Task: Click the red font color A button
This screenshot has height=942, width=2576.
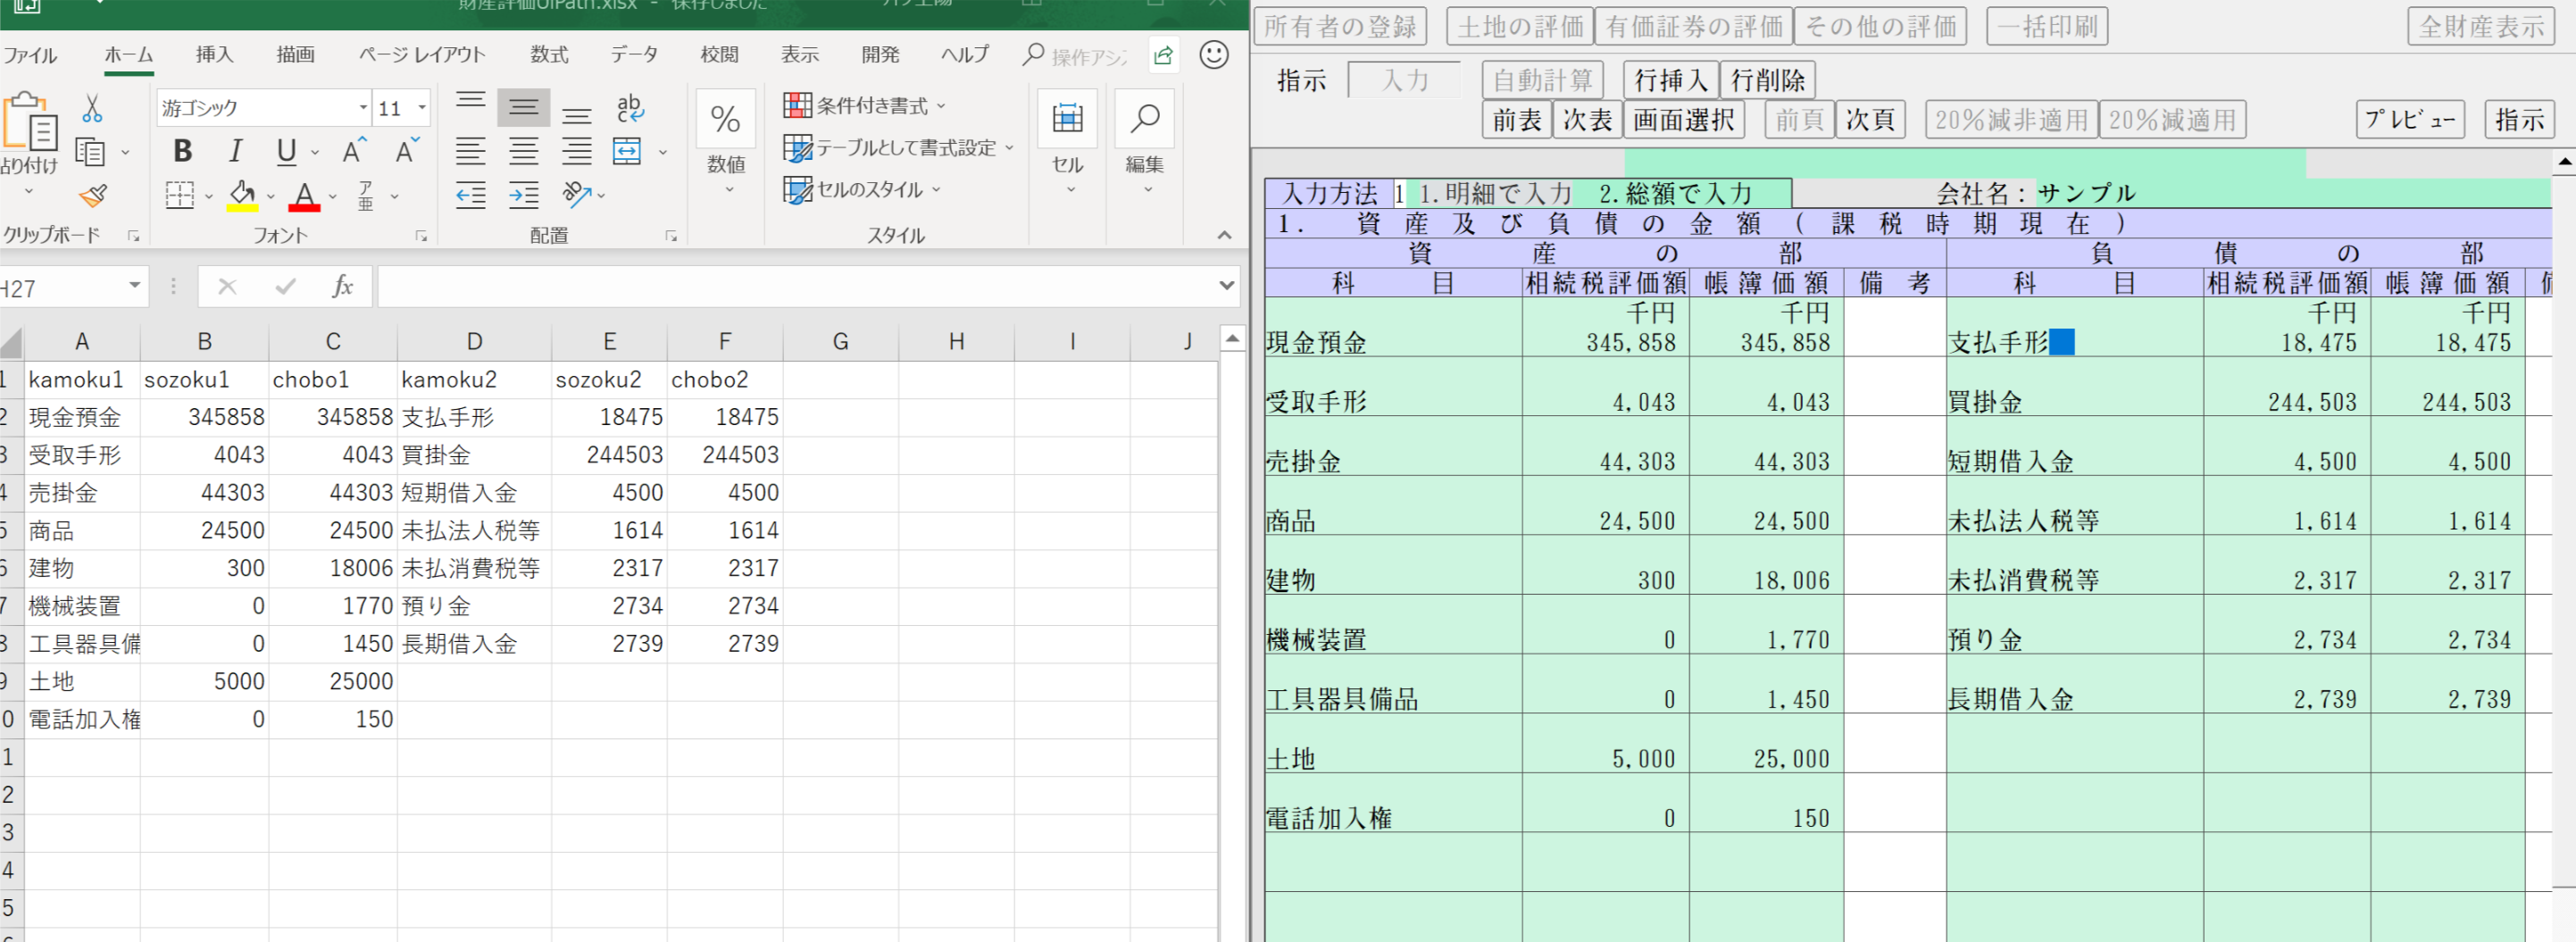Action: point(304,195)
